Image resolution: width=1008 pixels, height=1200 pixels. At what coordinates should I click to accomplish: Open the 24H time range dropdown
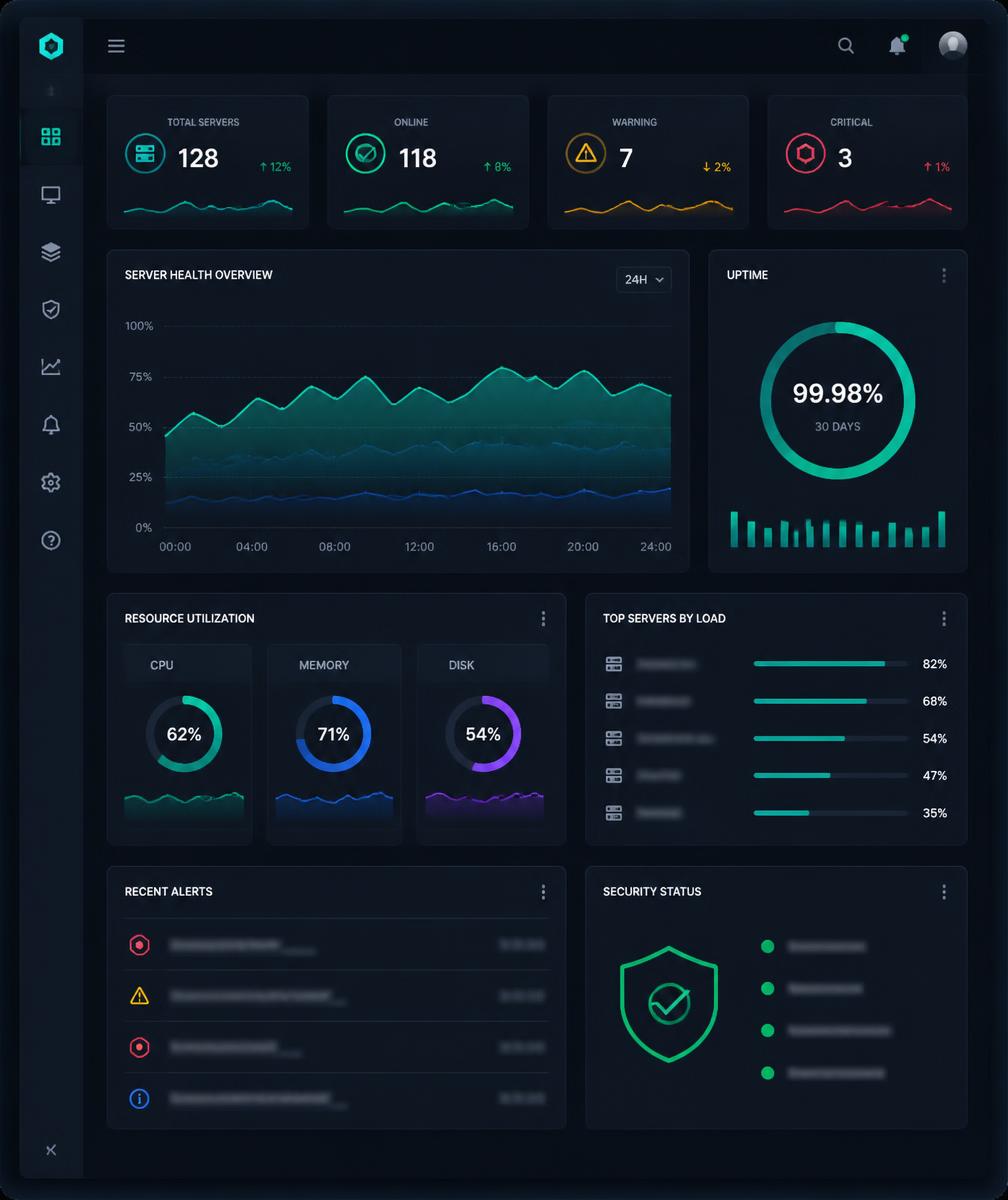click(644, 280)
